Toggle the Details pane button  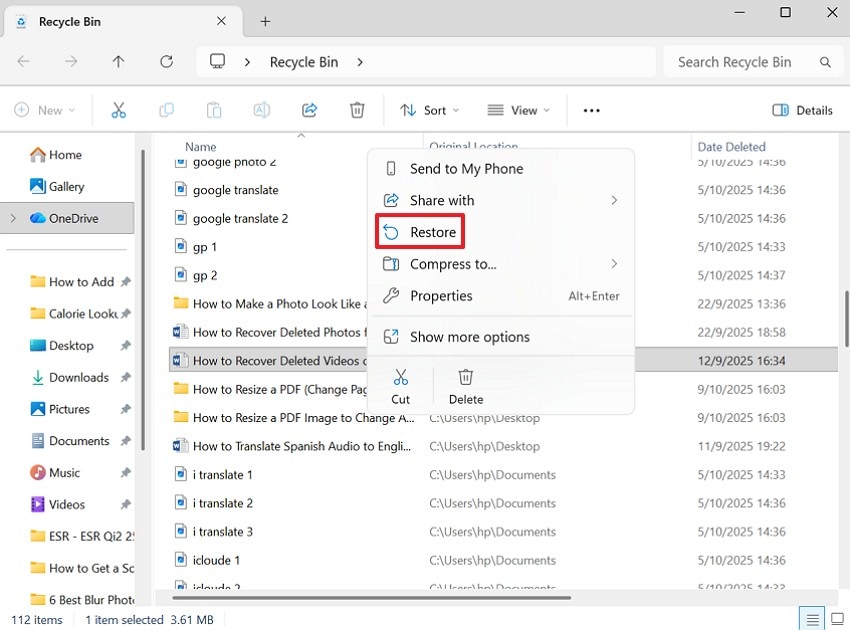pyautogui.click(x=801, y=110)
